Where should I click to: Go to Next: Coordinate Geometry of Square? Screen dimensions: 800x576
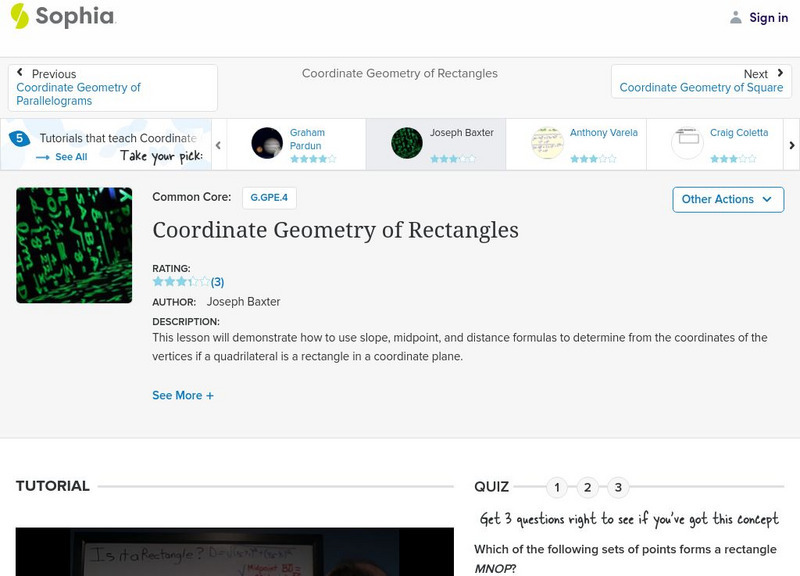pos(700,81)
